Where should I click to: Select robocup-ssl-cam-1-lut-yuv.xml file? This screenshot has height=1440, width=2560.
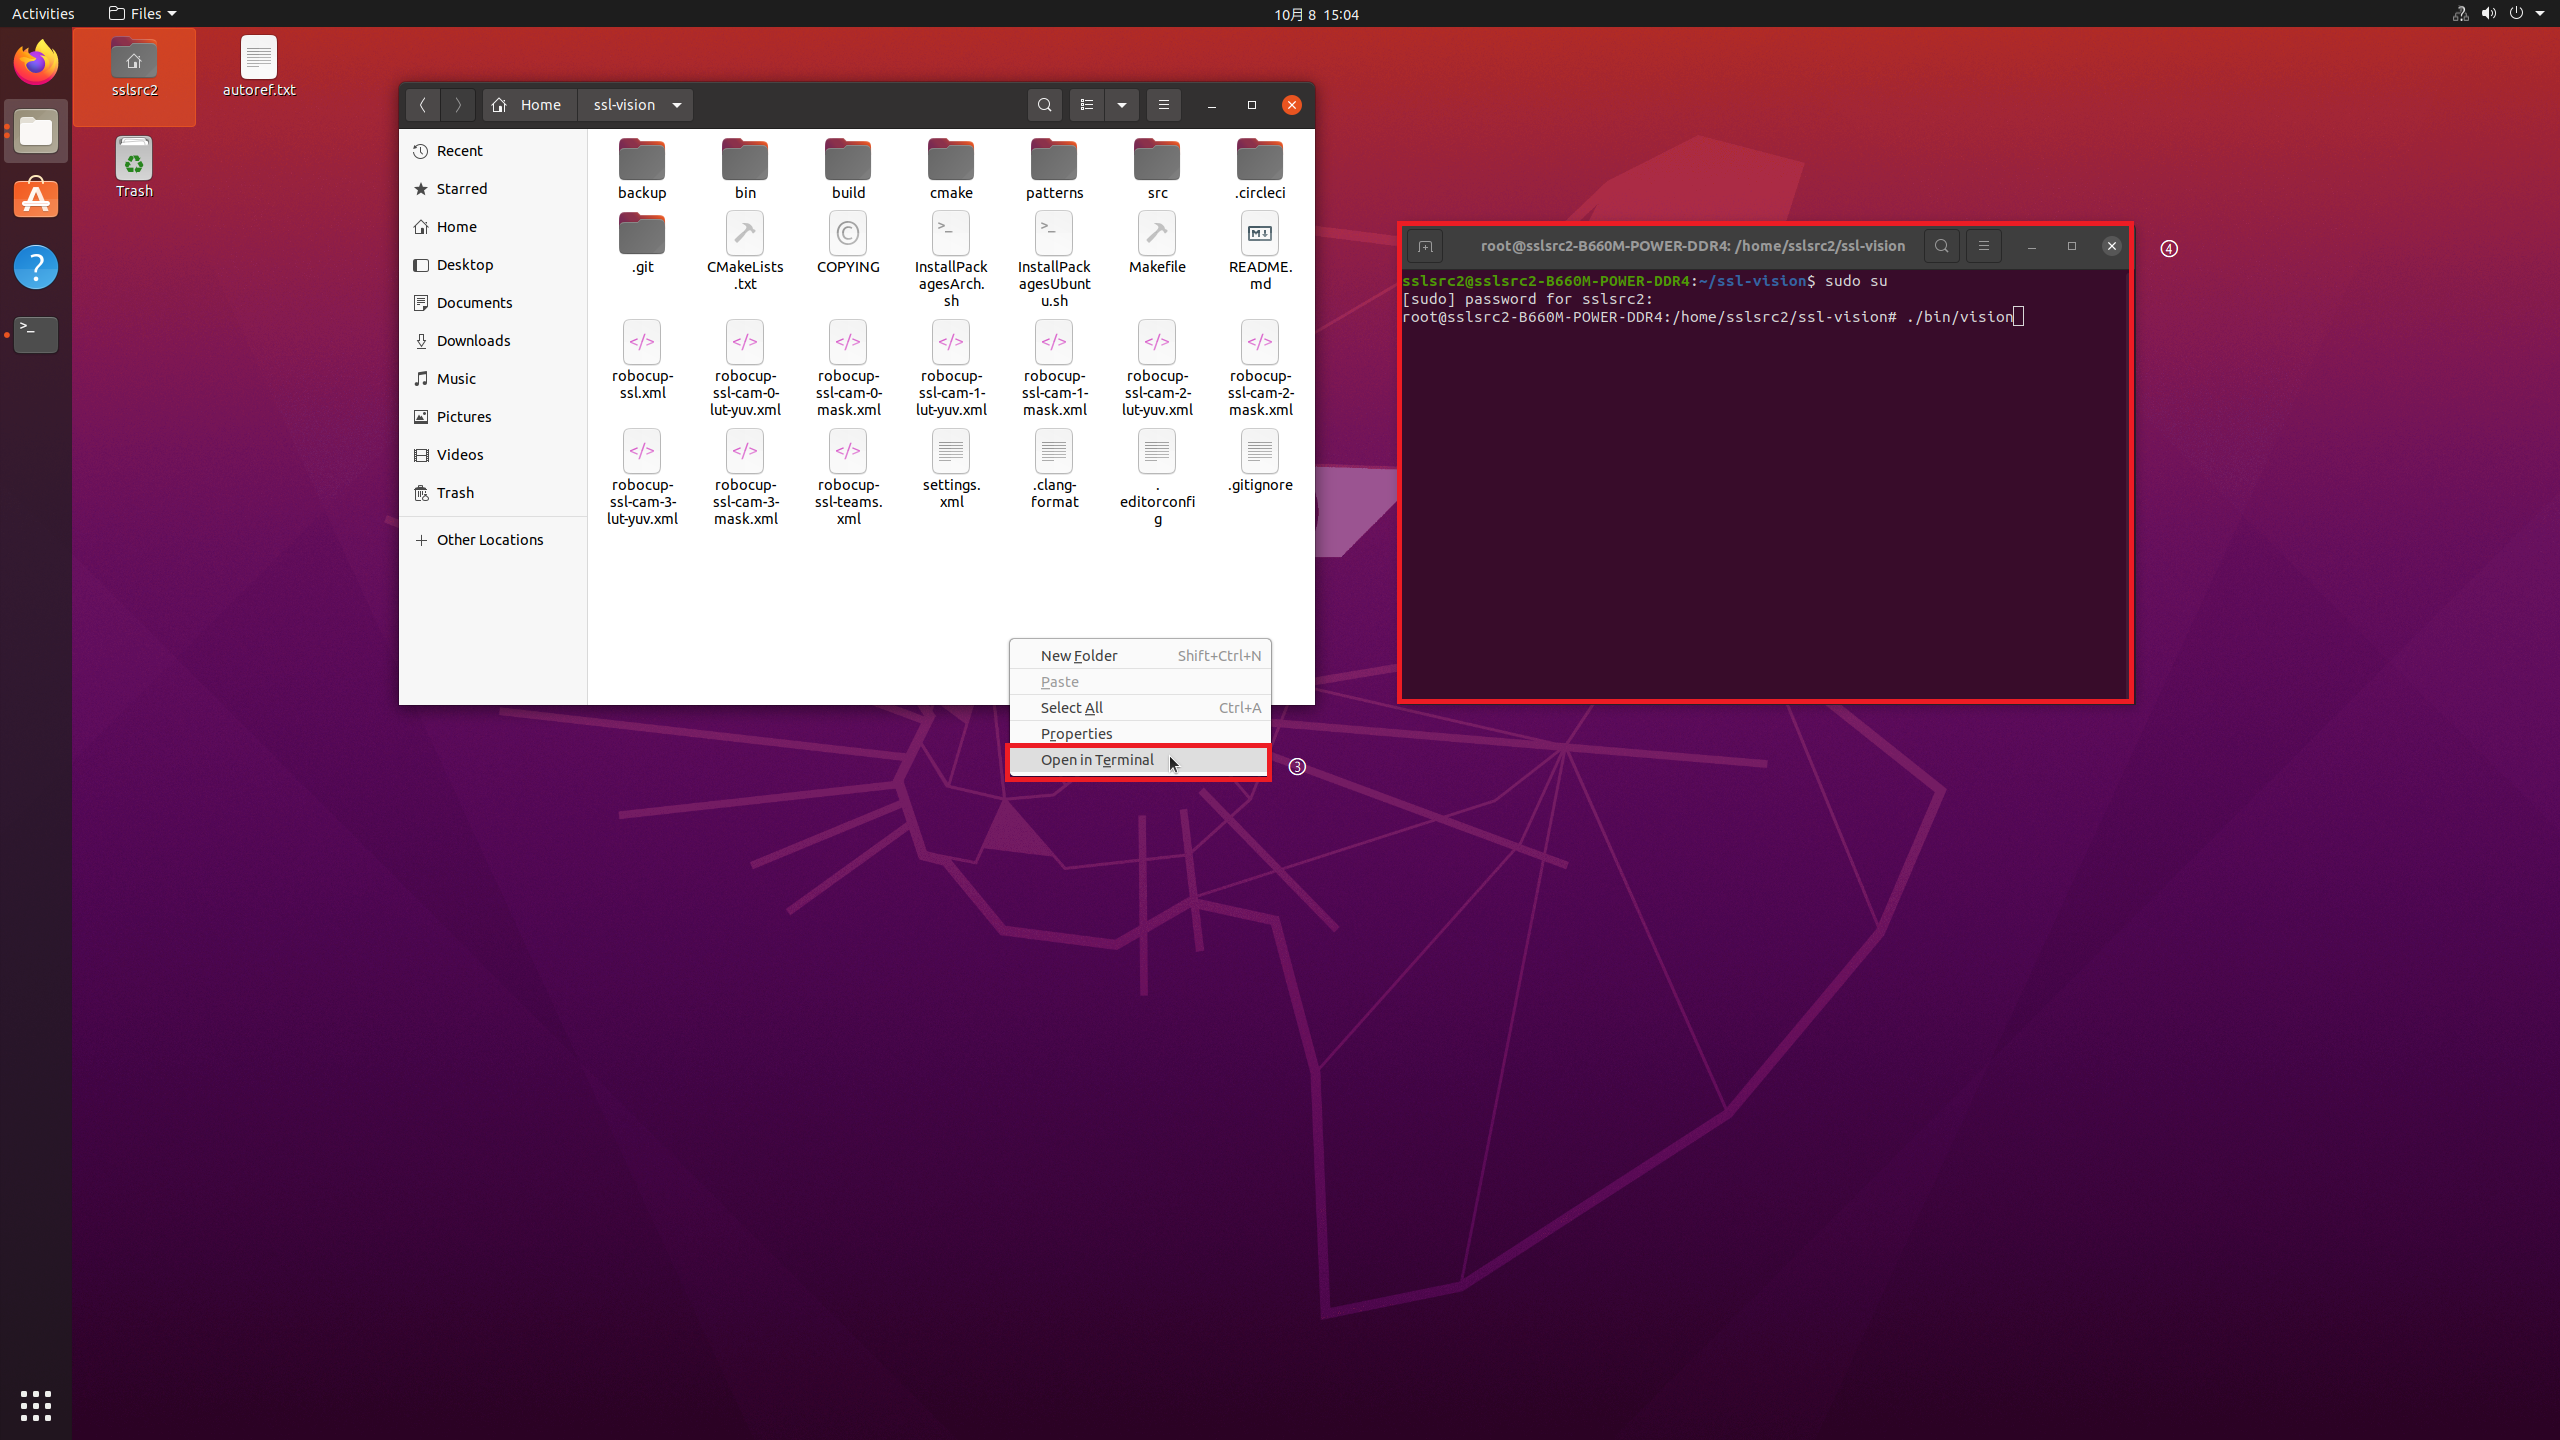tap(951, 369)
